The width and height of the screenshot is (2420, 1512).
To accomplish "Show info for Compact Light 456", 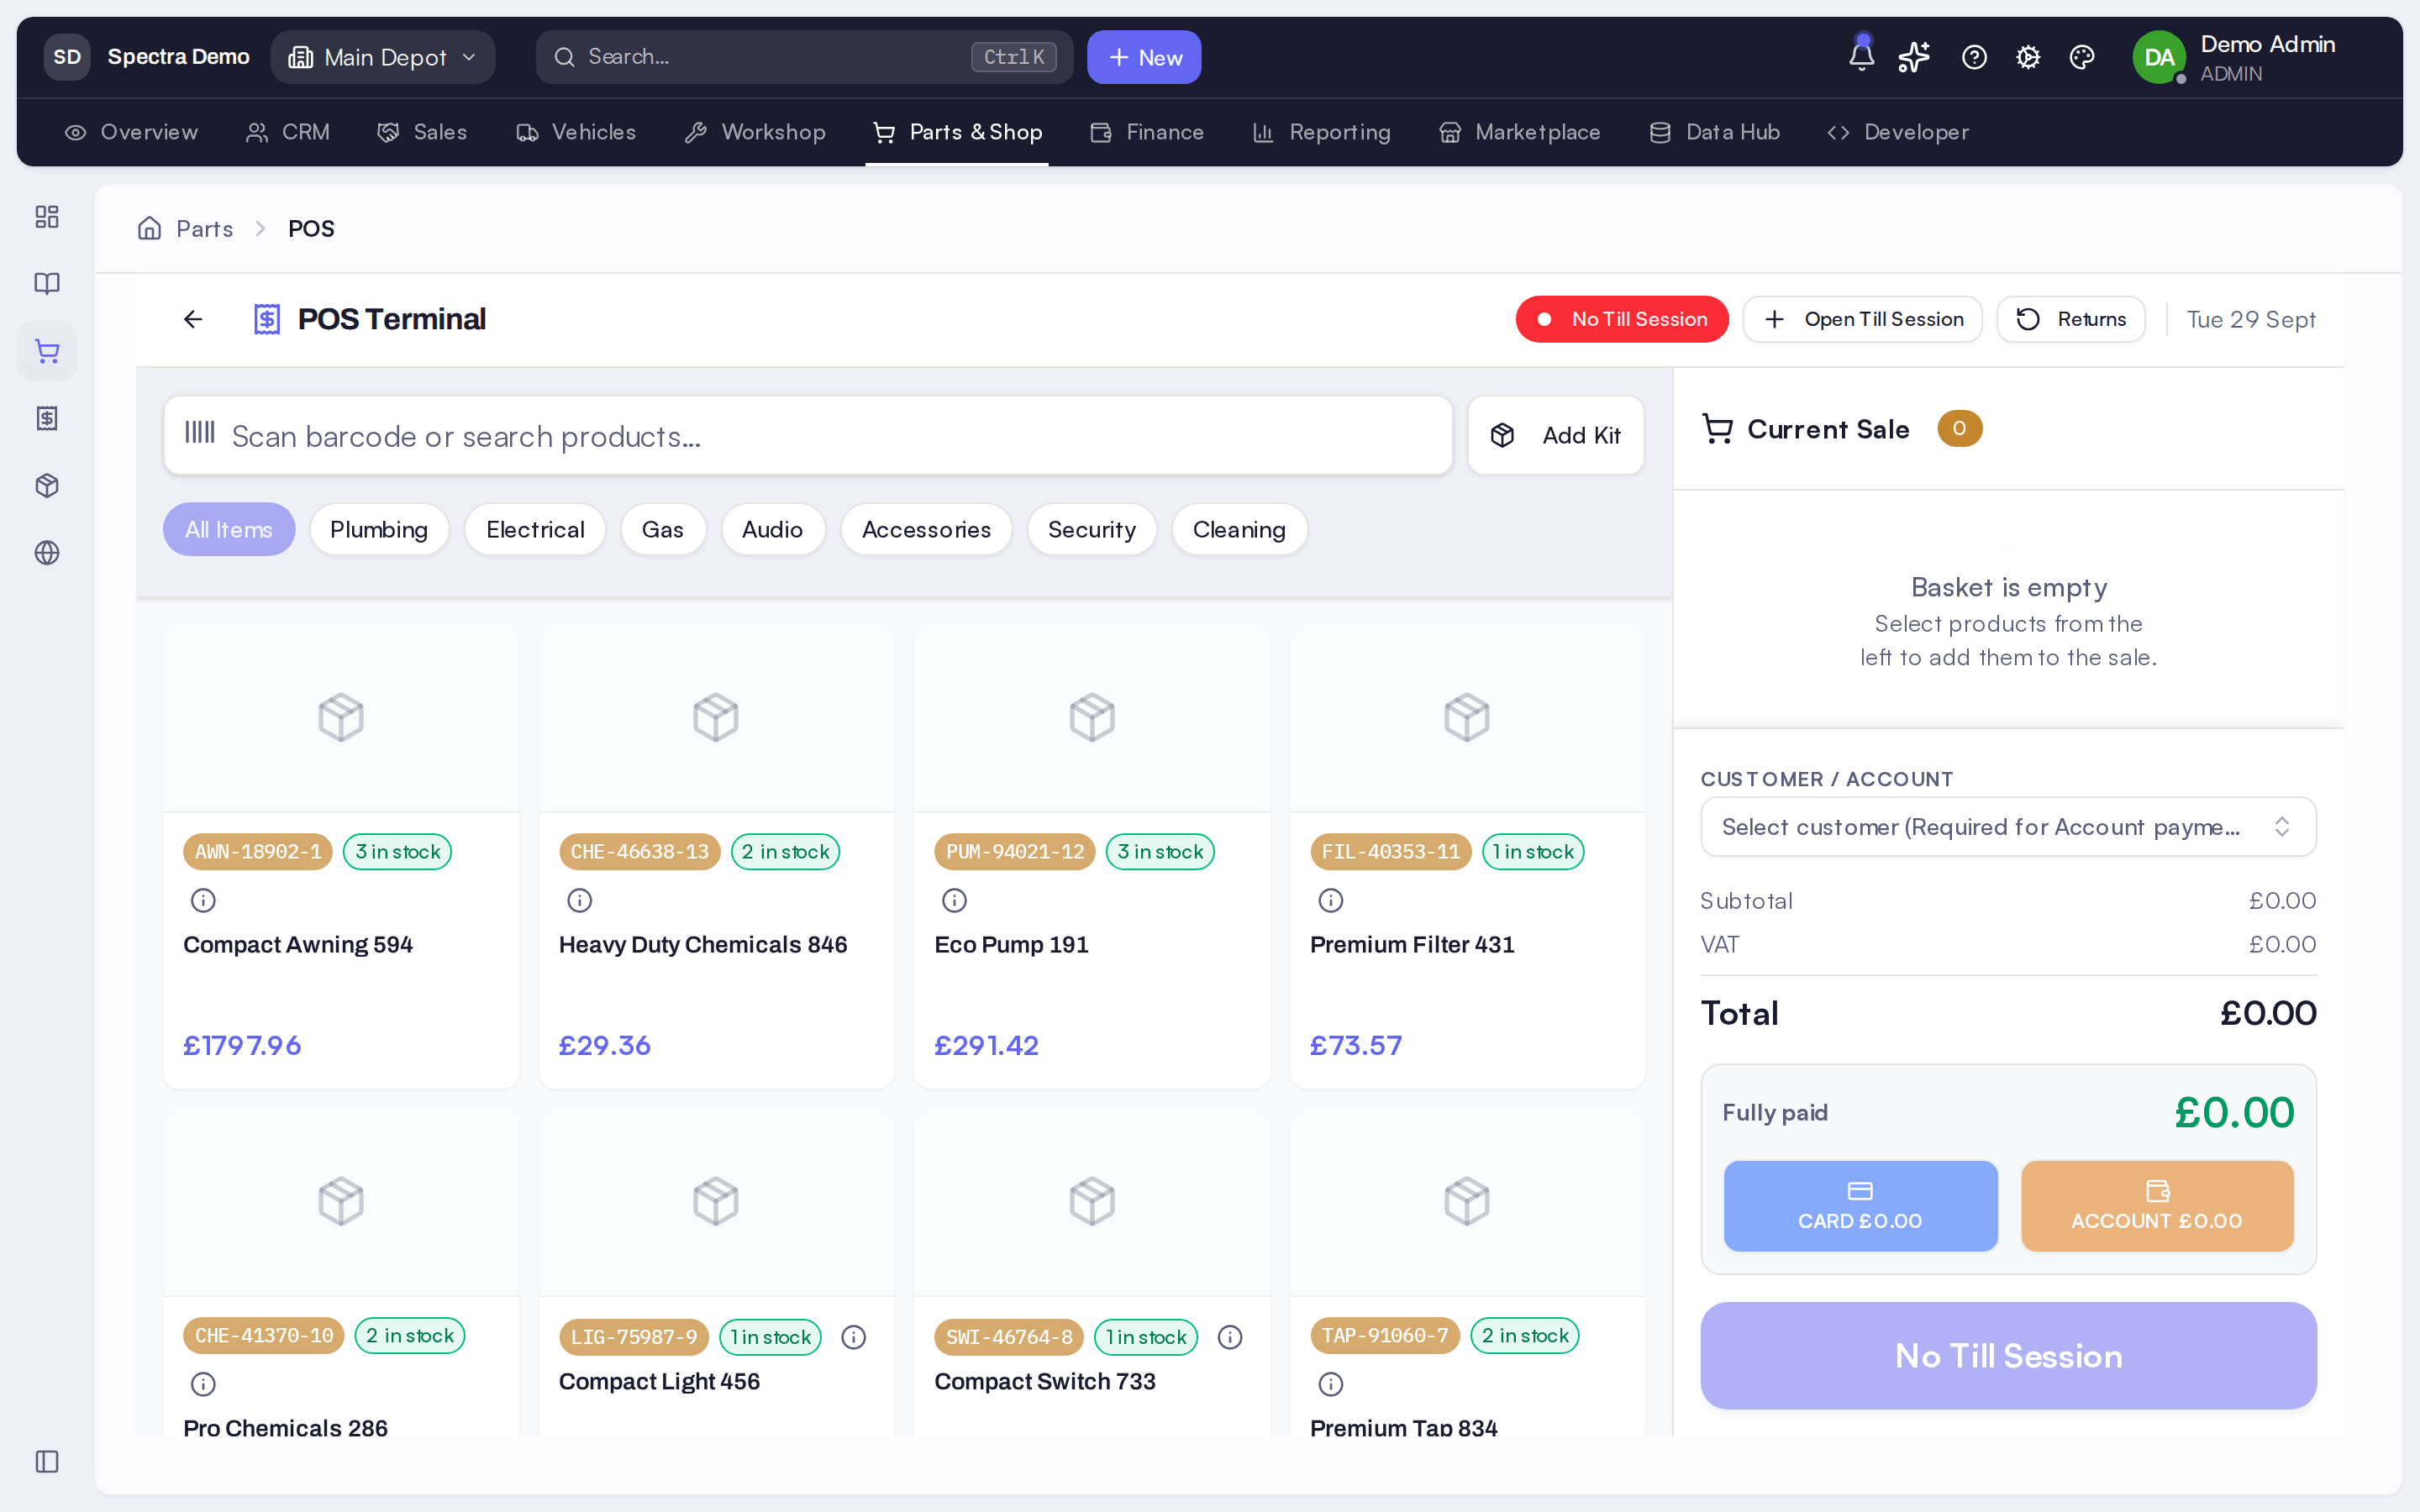I will click(853, 1337).
